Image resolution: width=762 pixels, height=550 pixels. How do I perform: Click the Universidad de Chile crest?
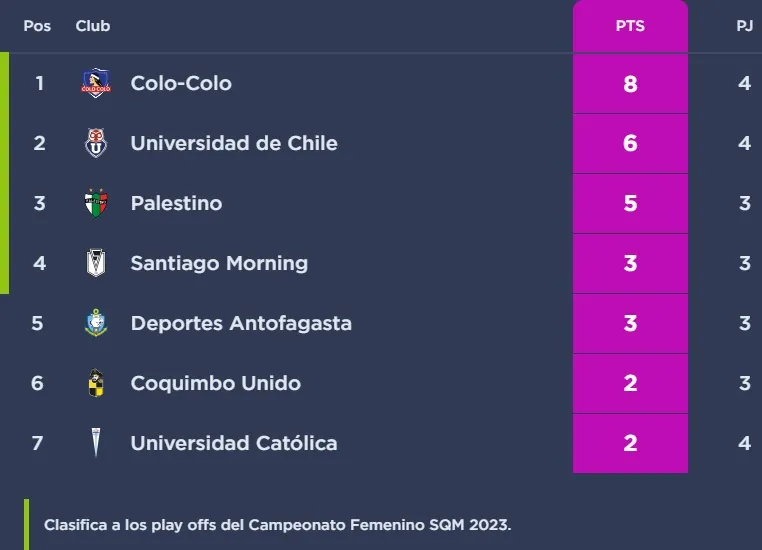click(x=95, y=143)
